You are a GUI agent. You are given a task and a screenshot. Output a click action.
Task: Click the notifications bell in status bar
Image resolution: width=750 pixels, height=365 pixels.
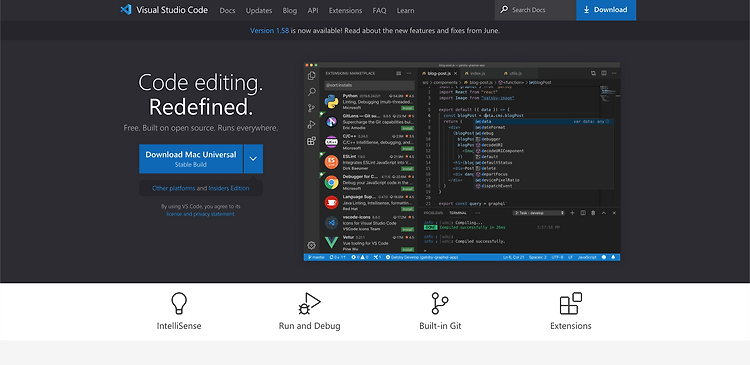pyautogui.click(x=613, y=257)
